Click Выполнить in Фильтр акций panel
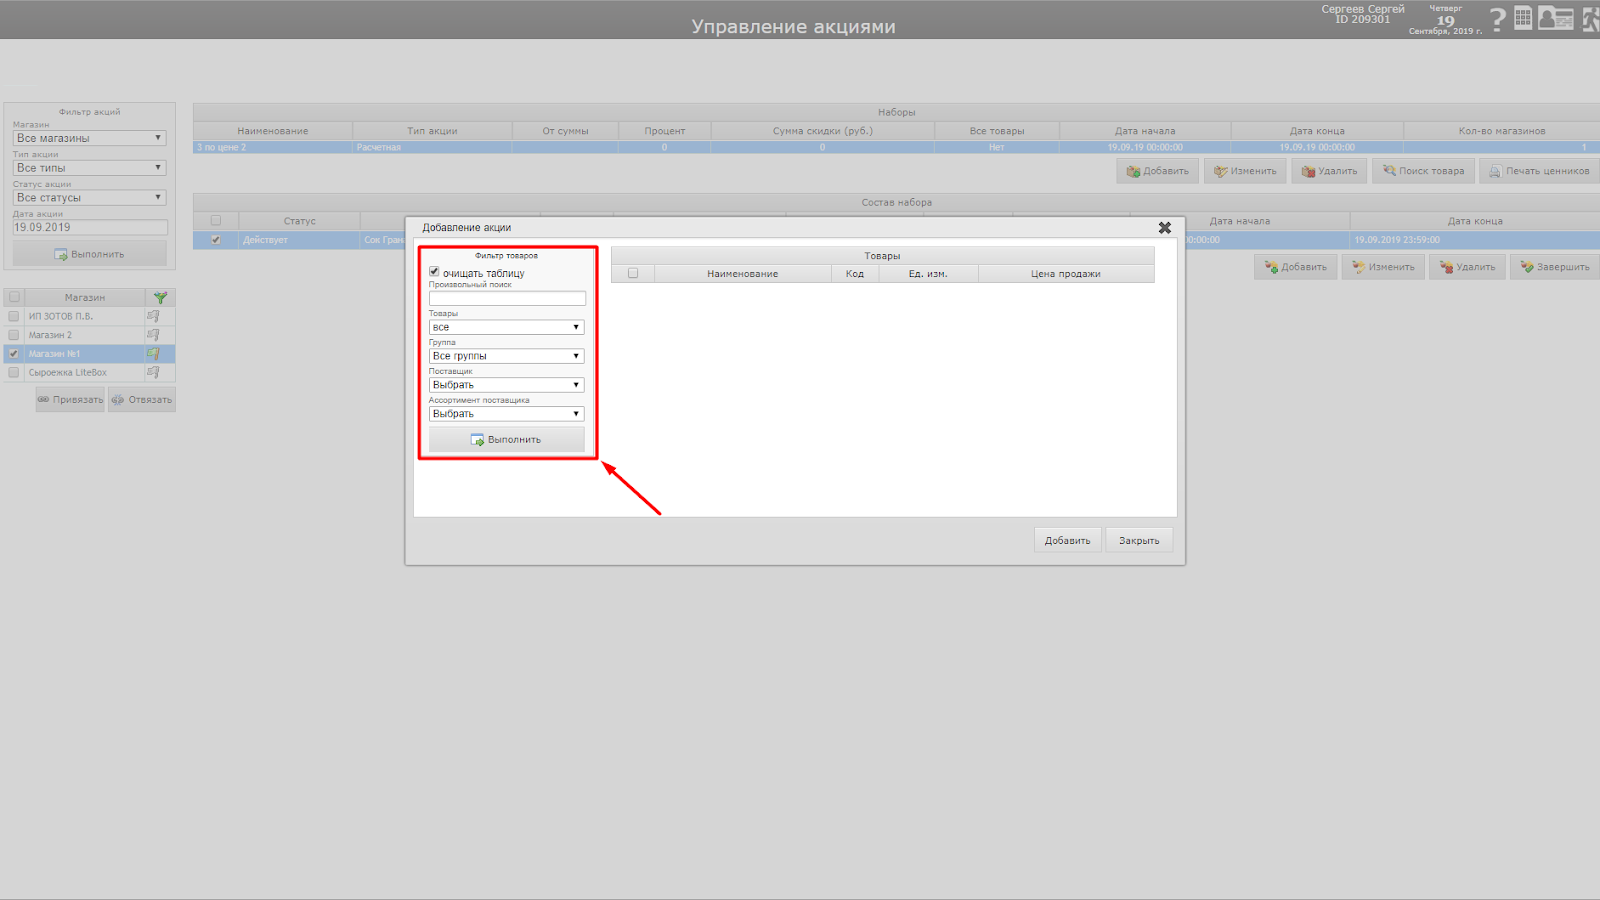 [x=90, y=254]
